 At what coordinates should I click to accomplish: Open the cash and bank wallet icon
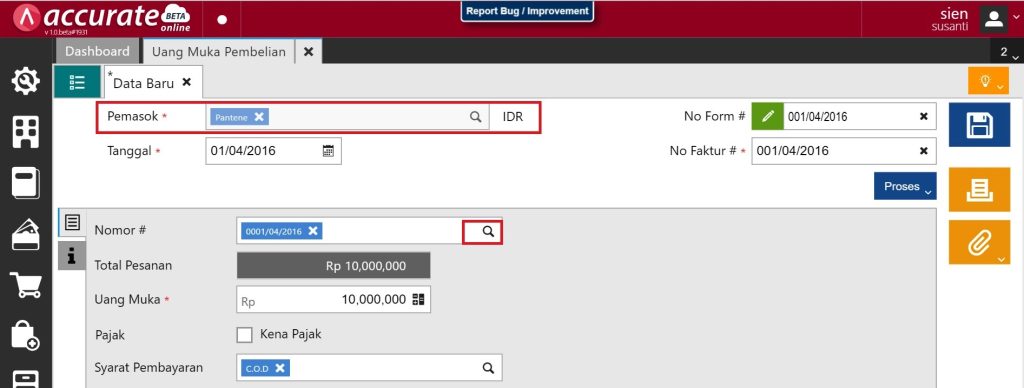tap(26, 235)
